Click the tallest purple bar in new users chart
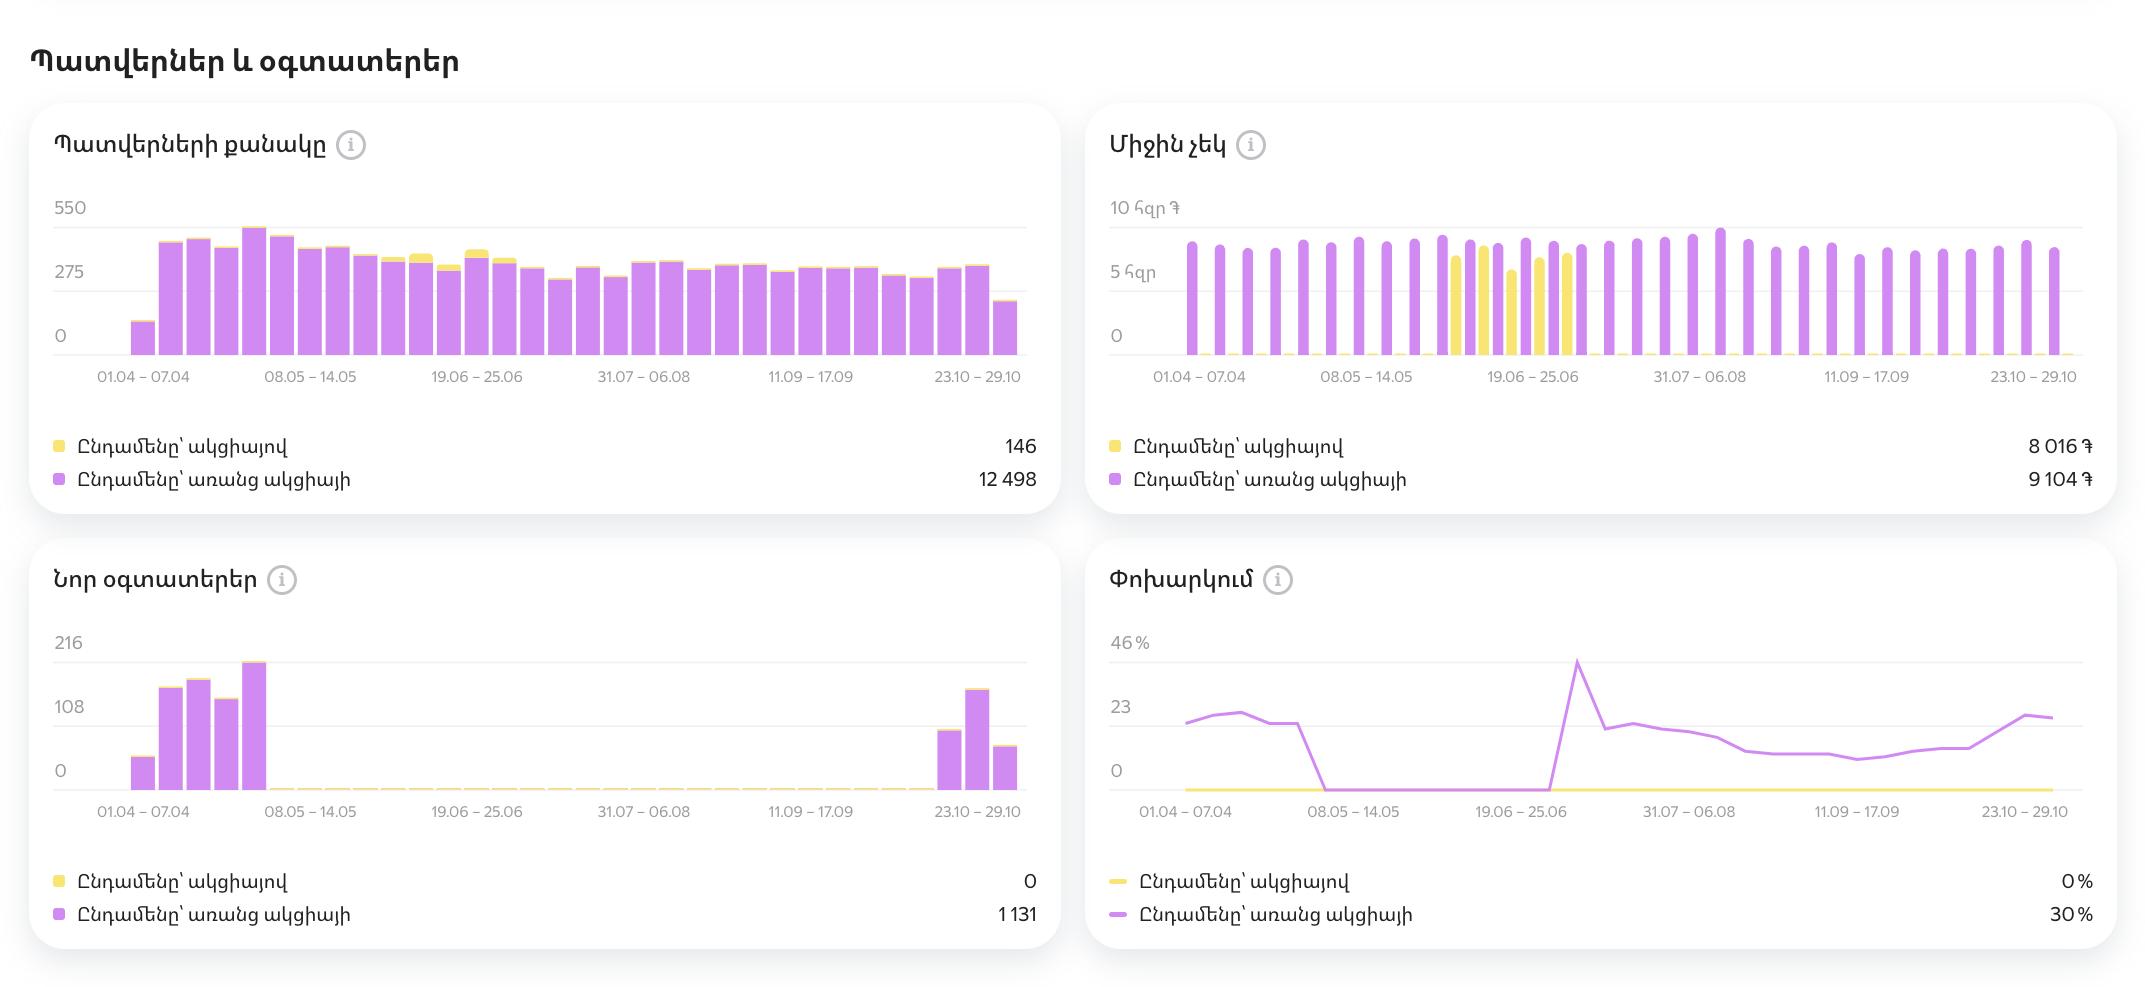This screenshot has width=2145, height=987. point(254,726)
